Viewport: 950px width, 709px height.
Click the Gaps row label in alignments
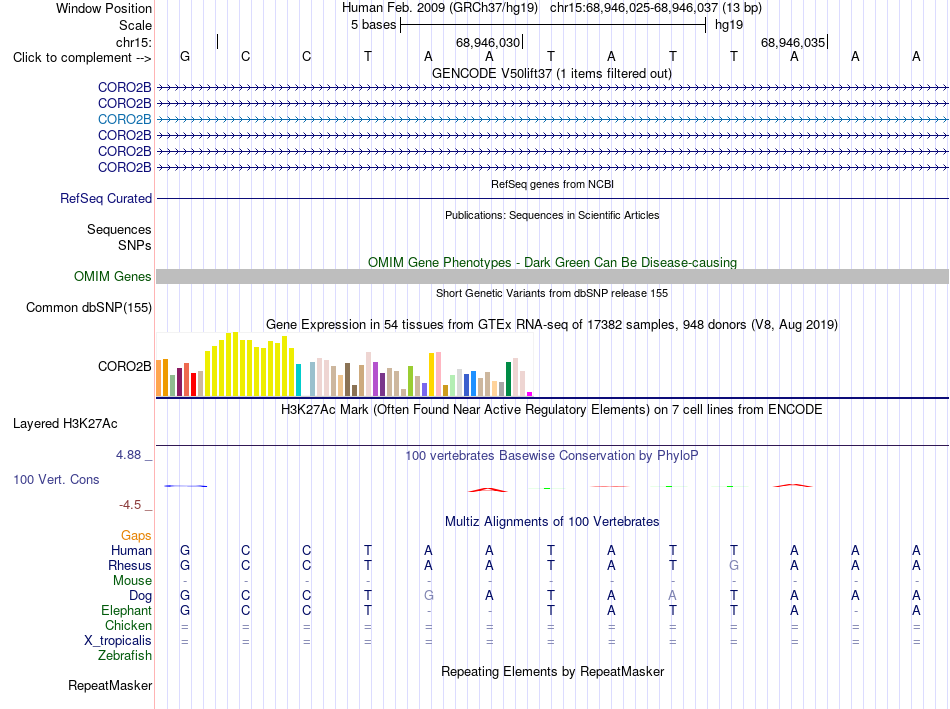coord(136,535)
